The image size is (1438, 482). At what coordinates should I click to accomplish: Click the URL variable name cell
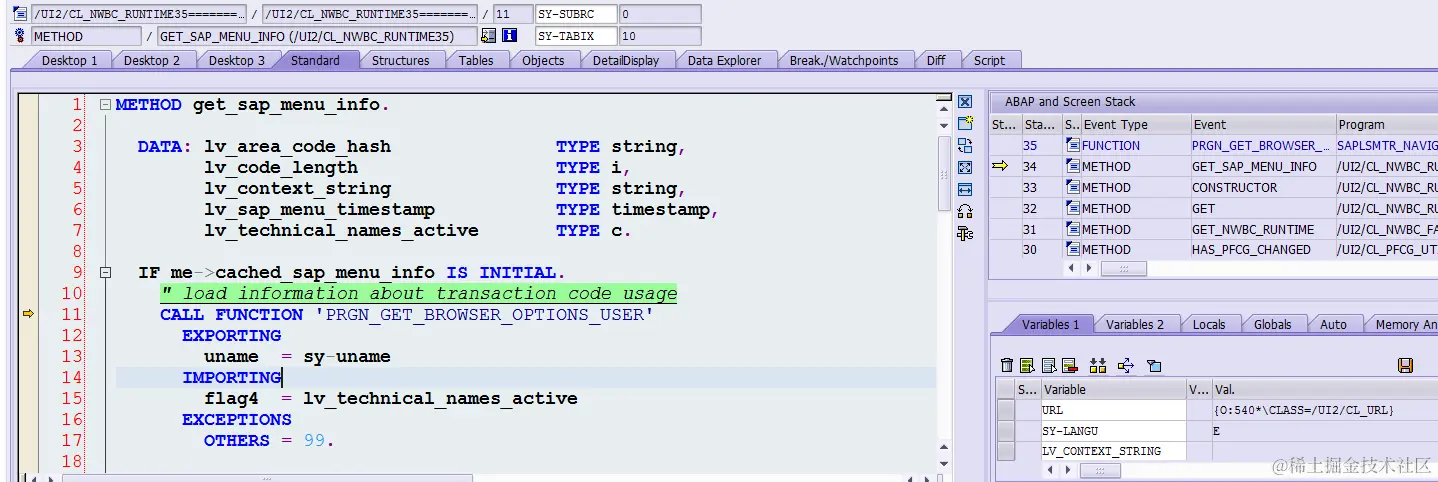(x=1113, y=410)
